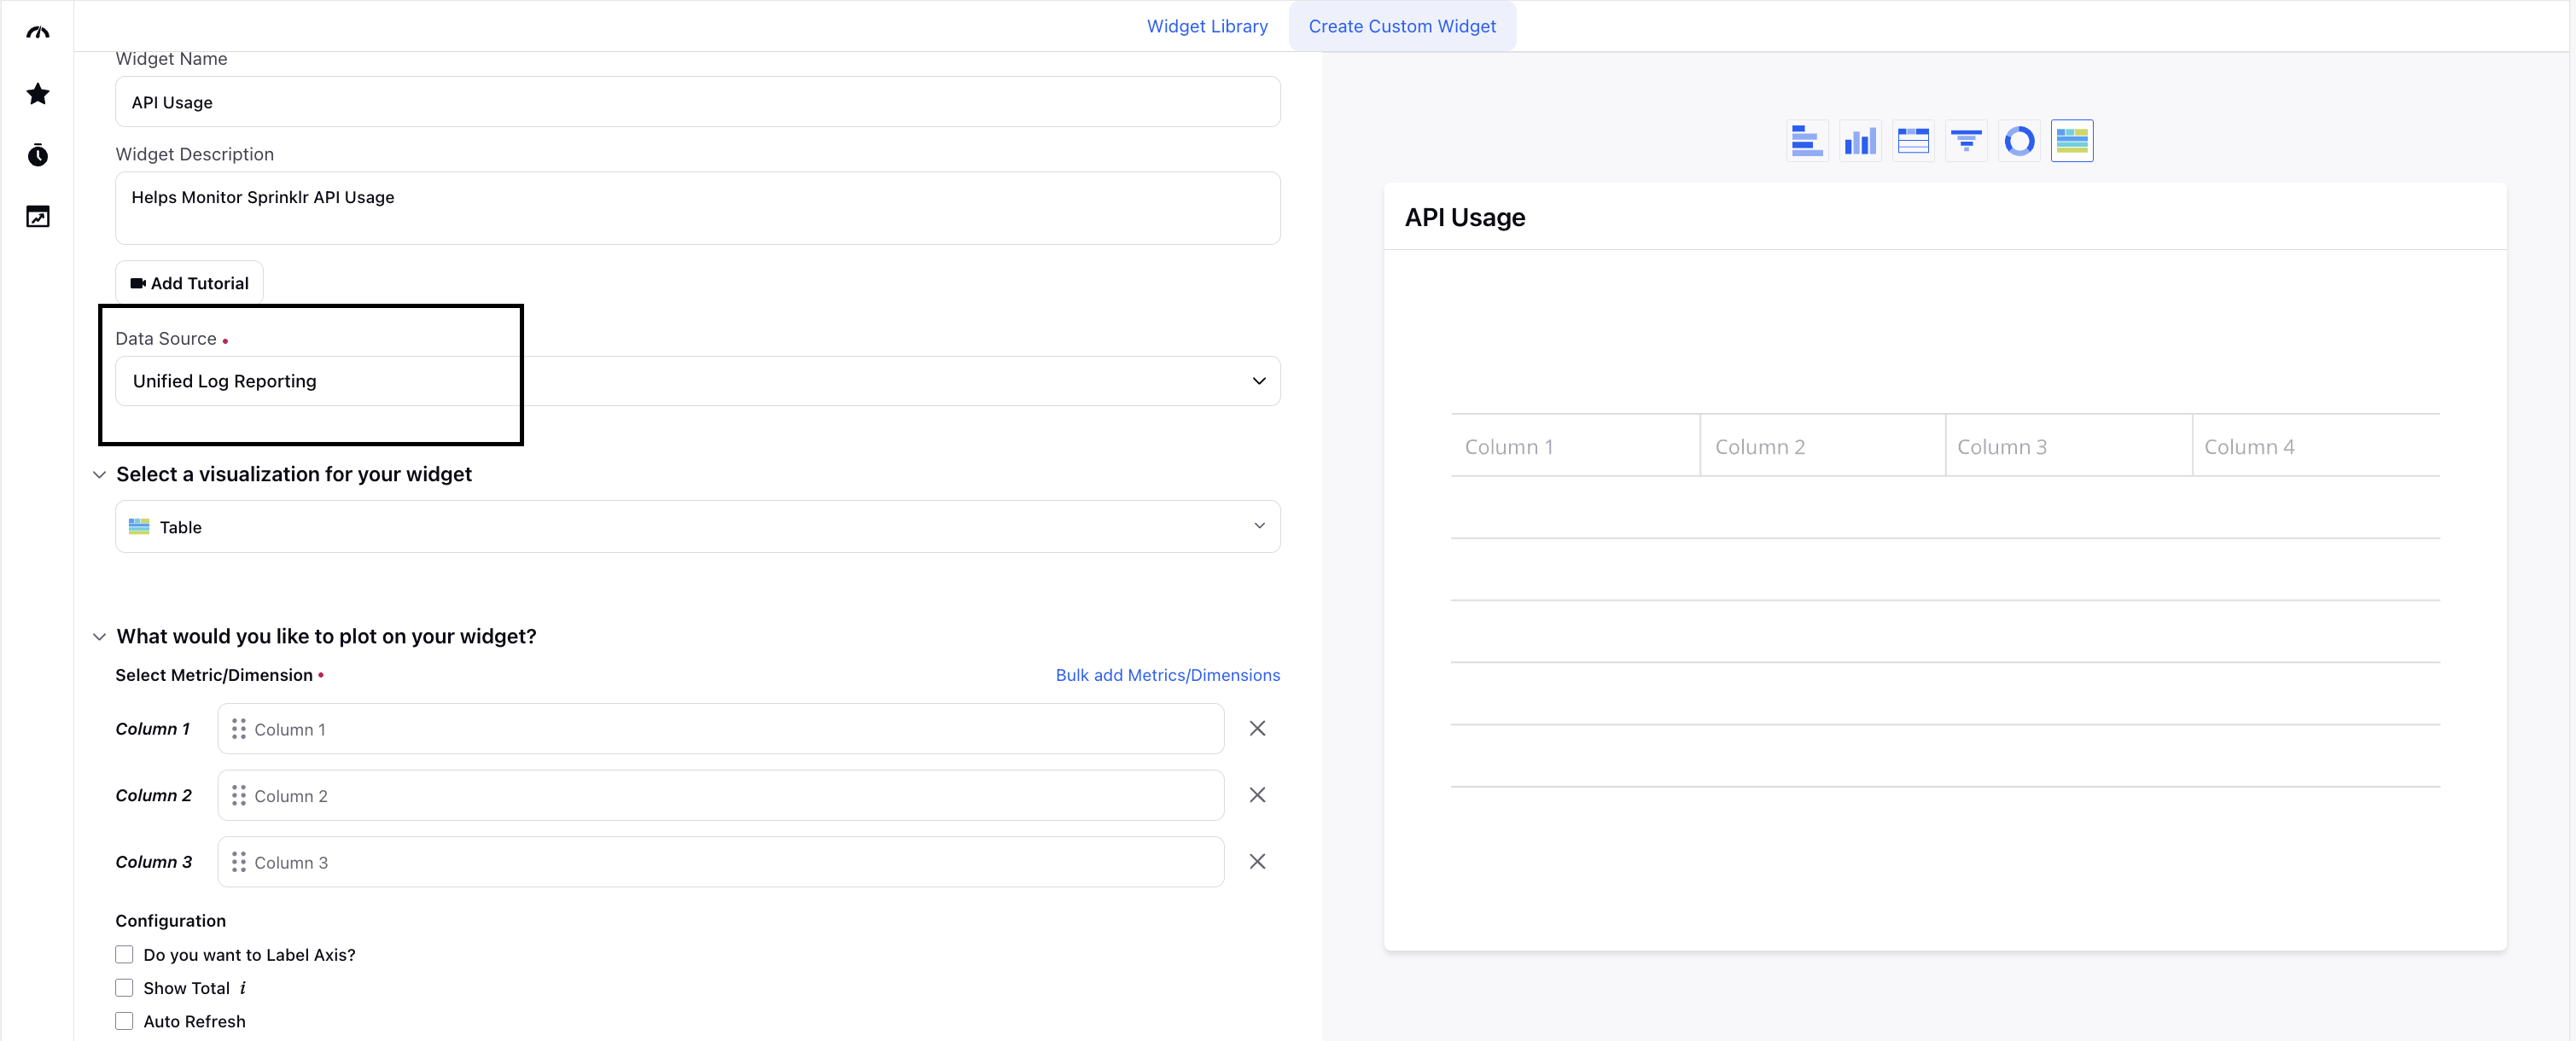The image size is (2576, 1041).
Task: Click the Widget Description text area
Action: coord(697,208)
